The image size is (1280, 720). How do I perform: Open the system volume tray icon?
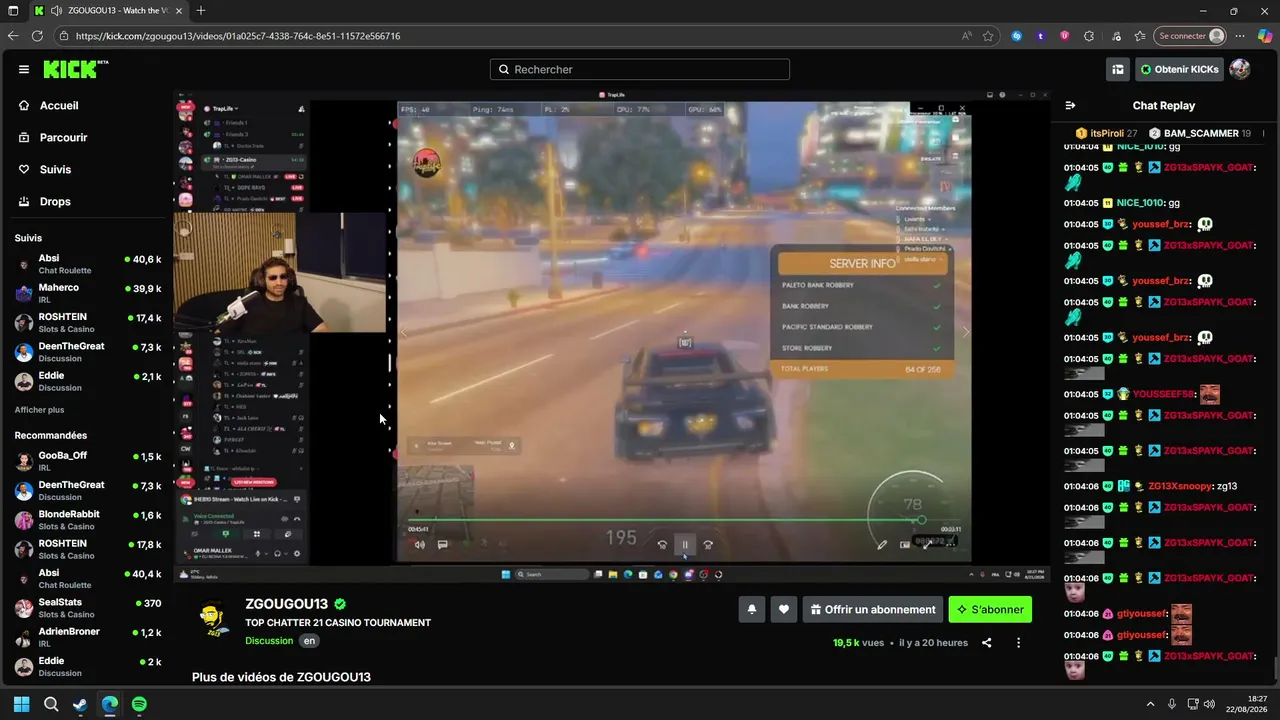tap(1210, 704)
